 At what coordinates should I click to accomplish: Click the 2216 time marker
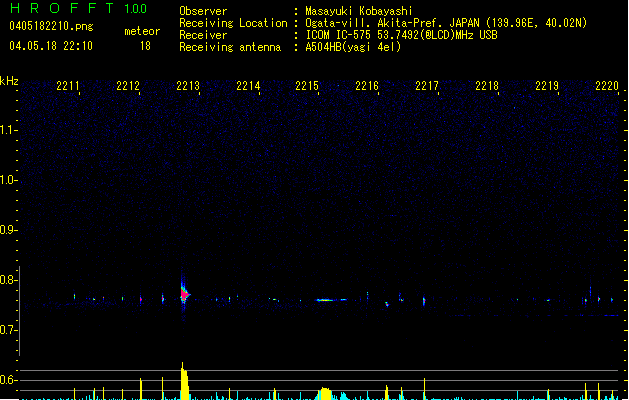367,86
